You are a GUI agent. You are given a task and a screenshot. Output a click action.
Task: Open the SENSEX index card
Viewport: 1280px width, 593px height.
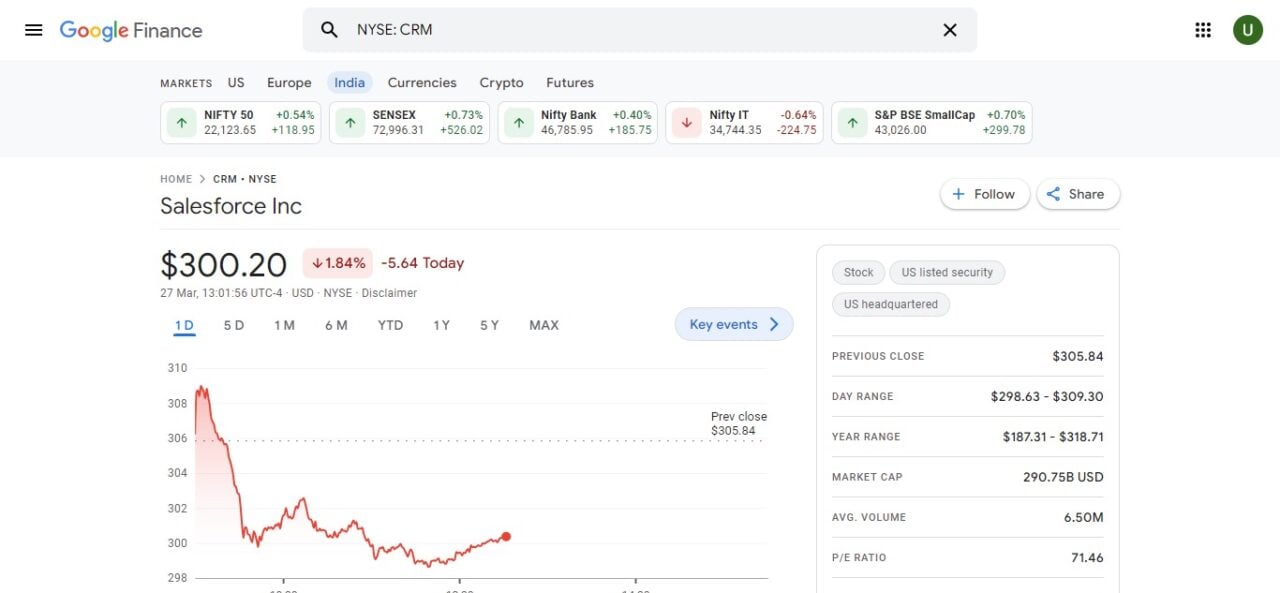click(x=409, y=123)
